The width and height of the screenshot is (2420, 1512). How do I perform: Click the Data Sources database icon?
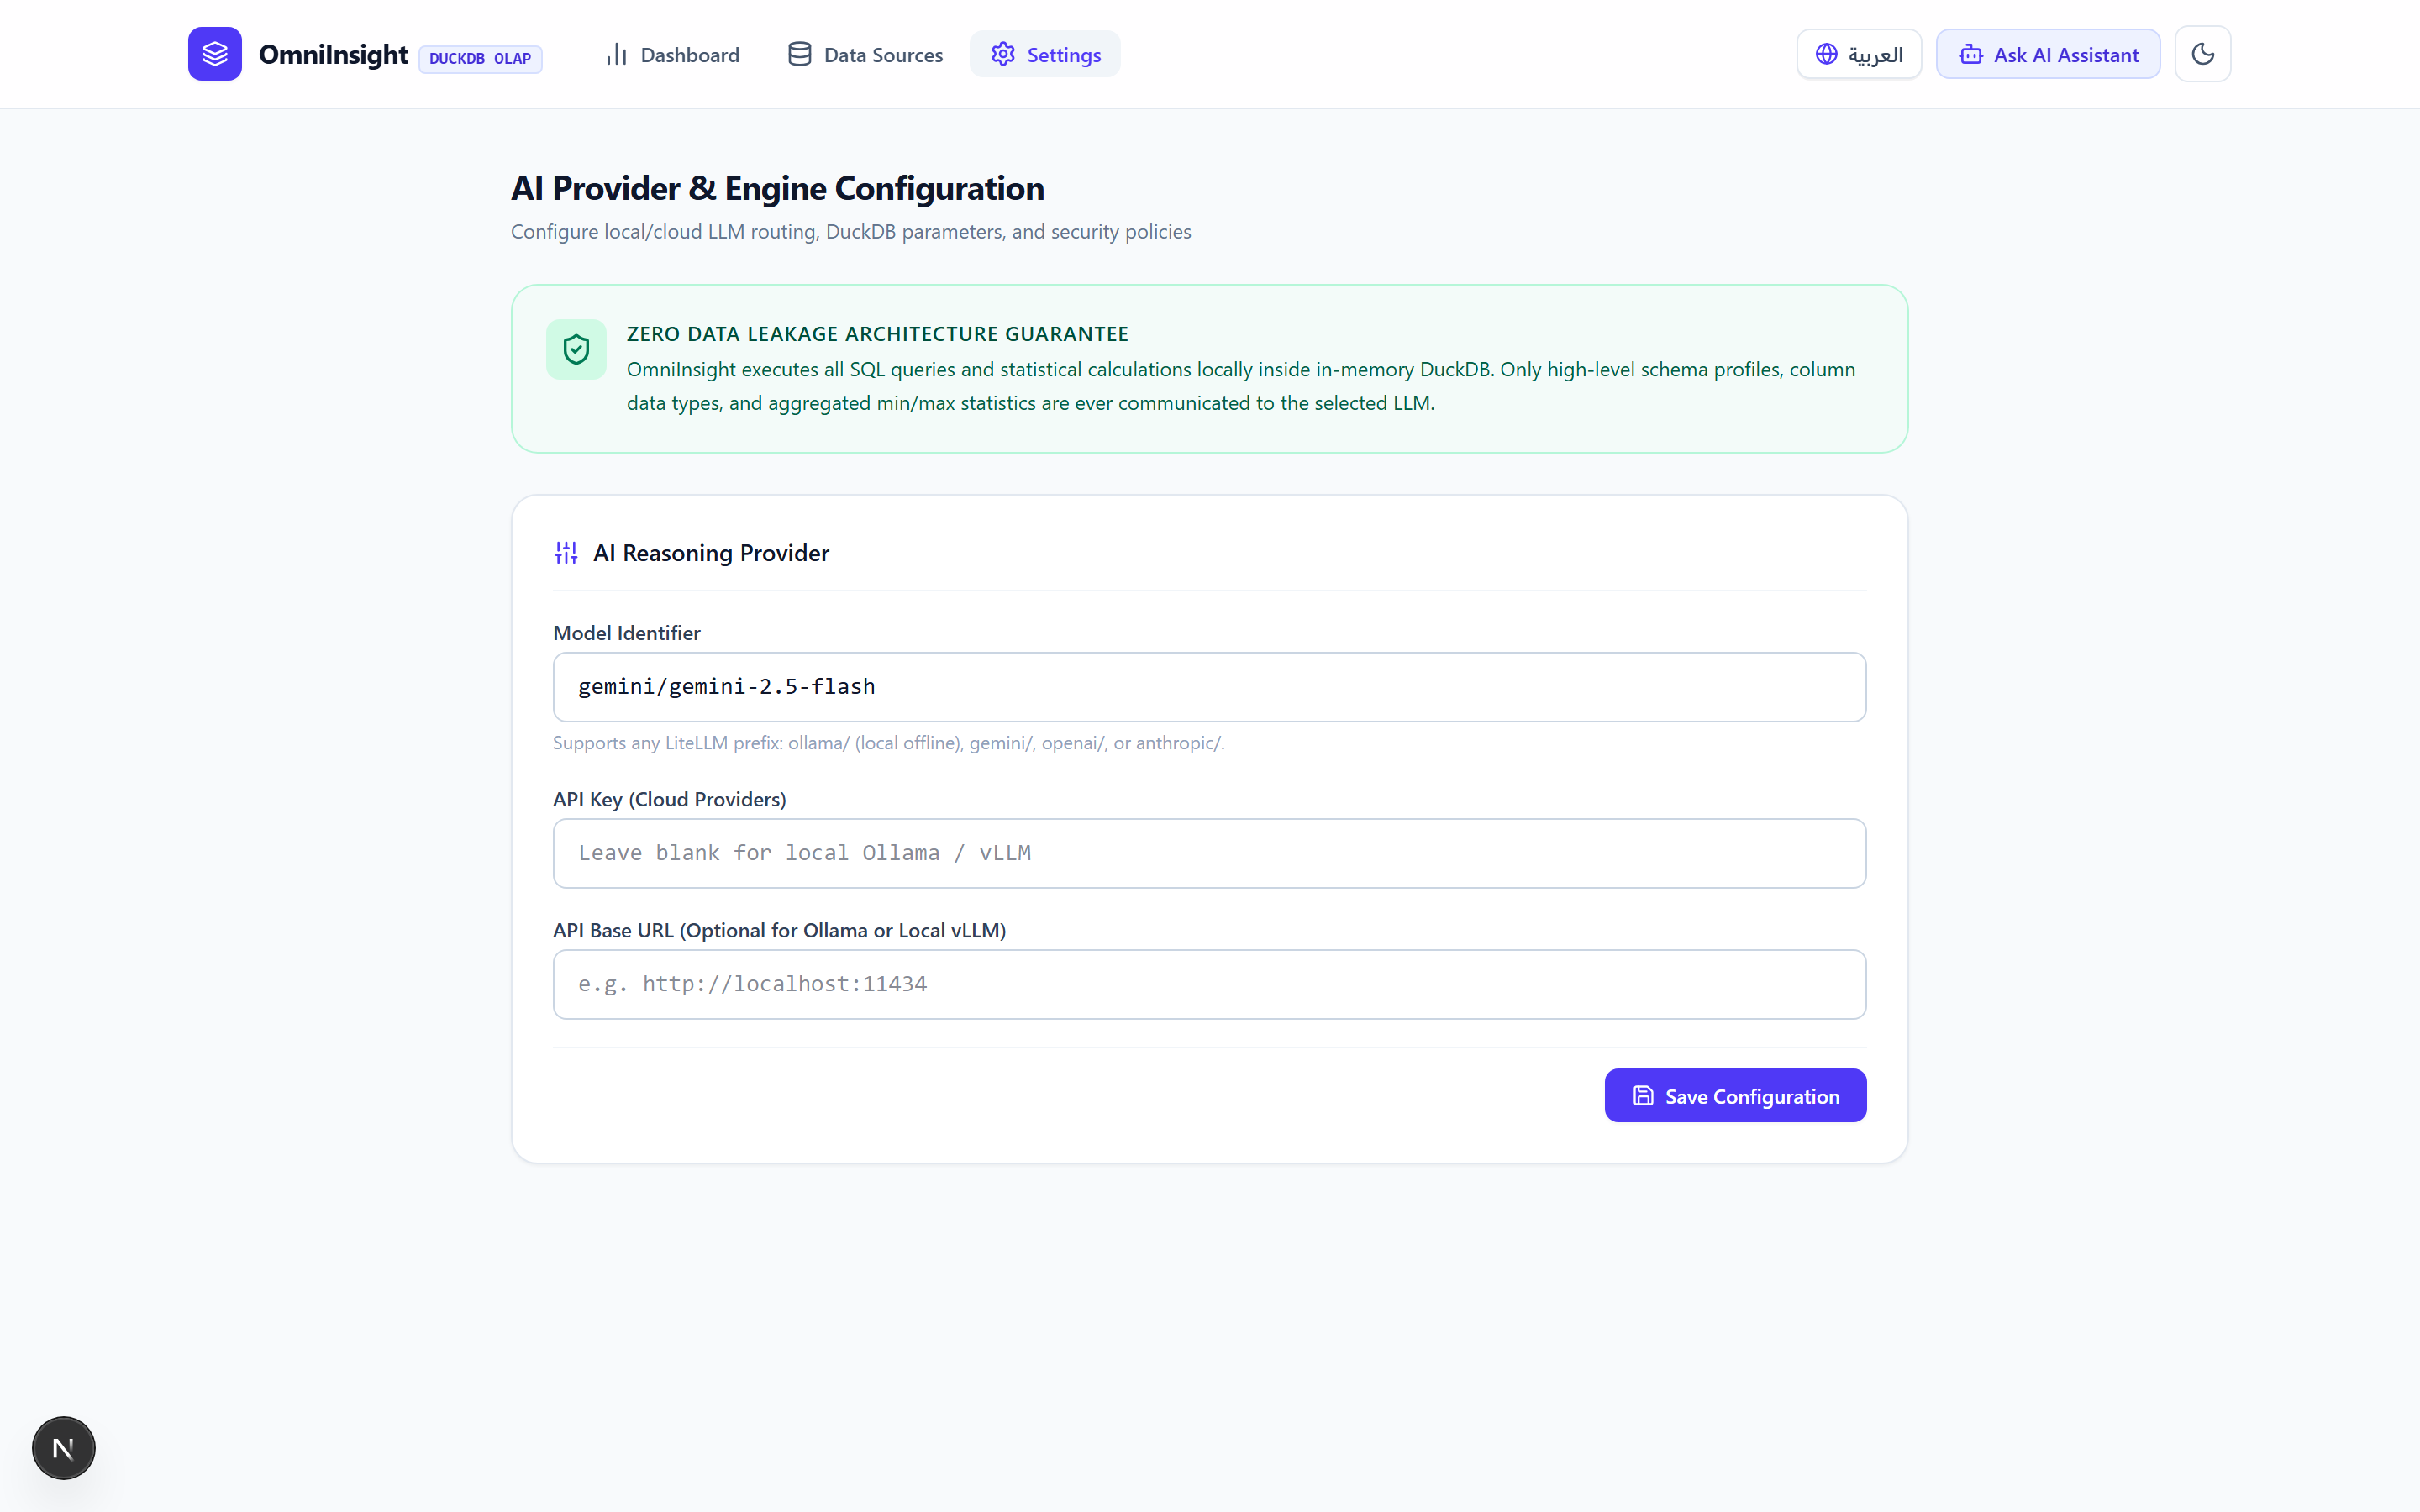tap(799, 54)
